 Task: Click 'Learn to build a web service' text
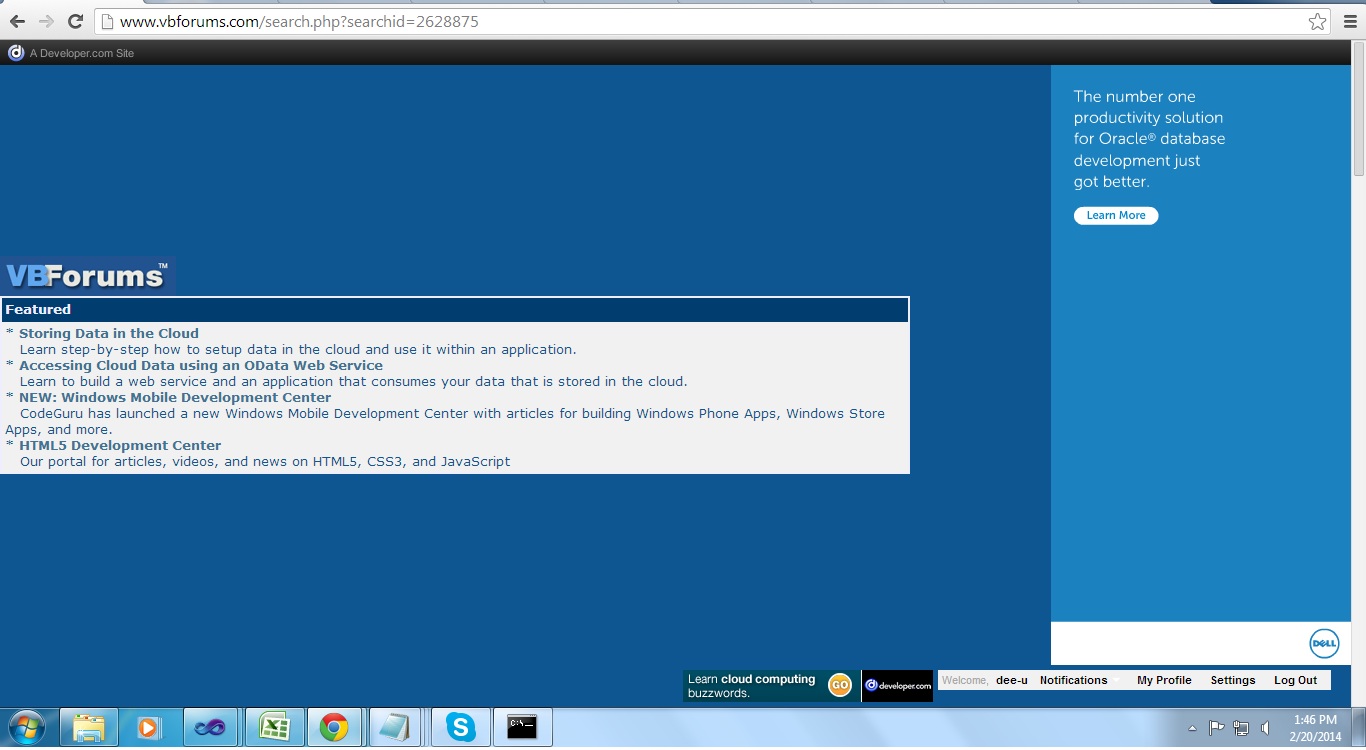tap(354, 381)
